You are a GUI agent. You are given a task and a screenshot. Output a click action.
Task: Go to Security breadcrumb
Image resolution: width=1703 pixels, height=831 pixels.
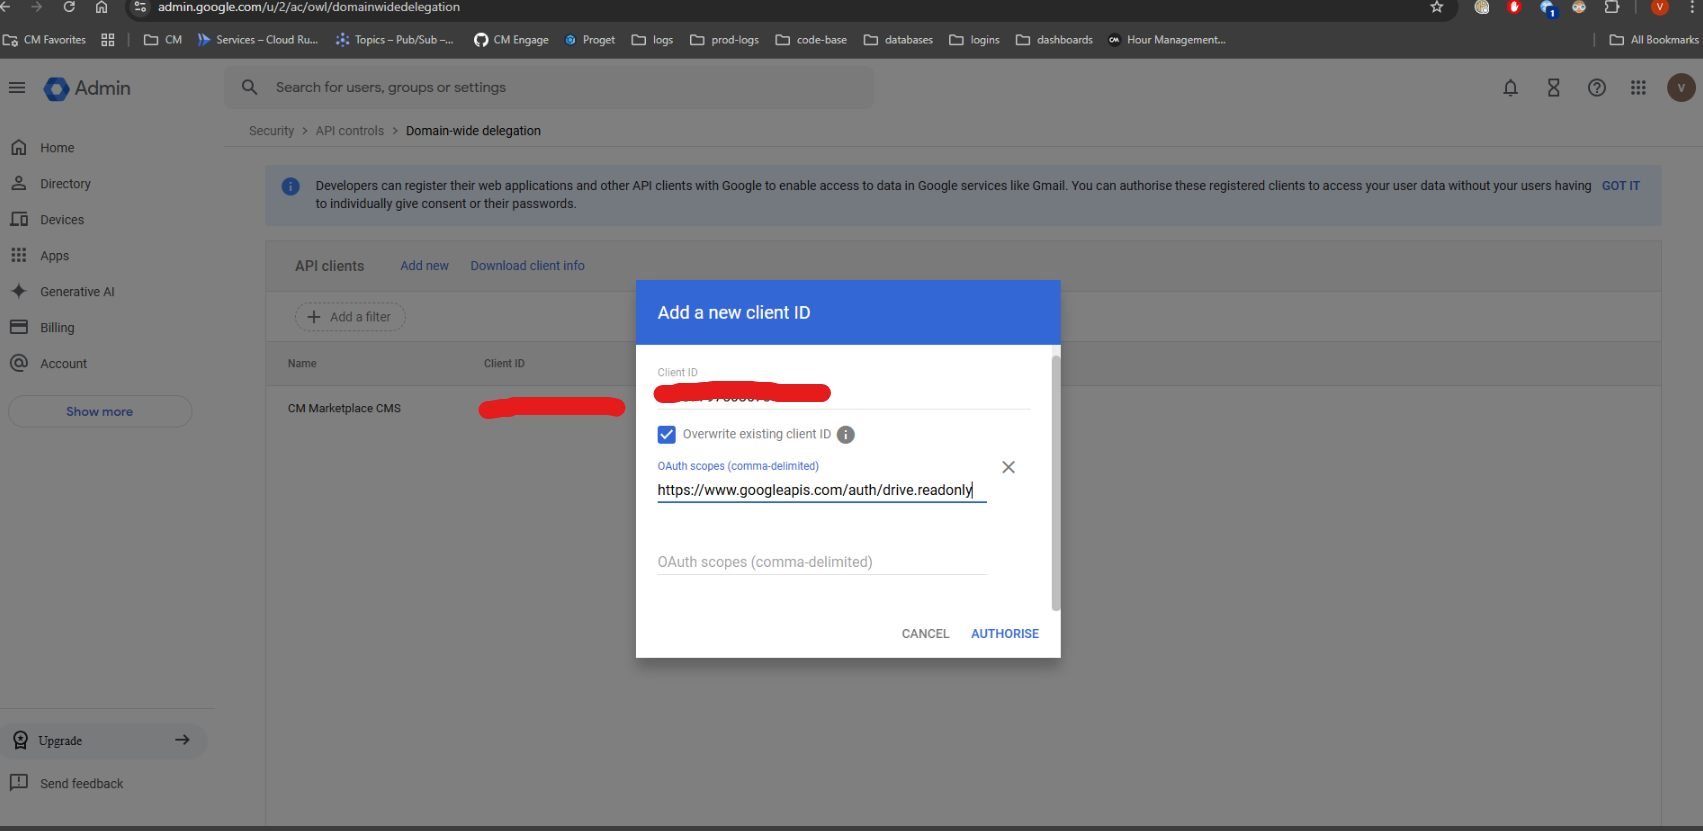point(271,131)
